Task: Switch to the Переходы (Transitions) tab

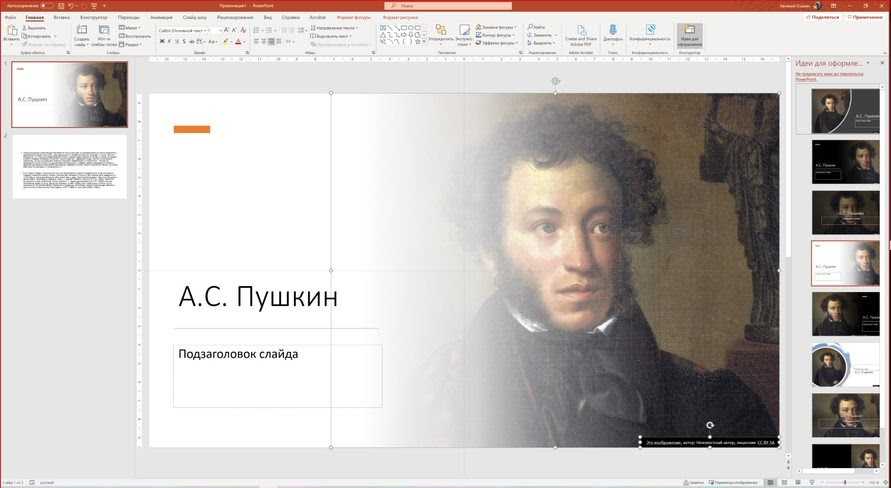Action: (x=128, y=17)
